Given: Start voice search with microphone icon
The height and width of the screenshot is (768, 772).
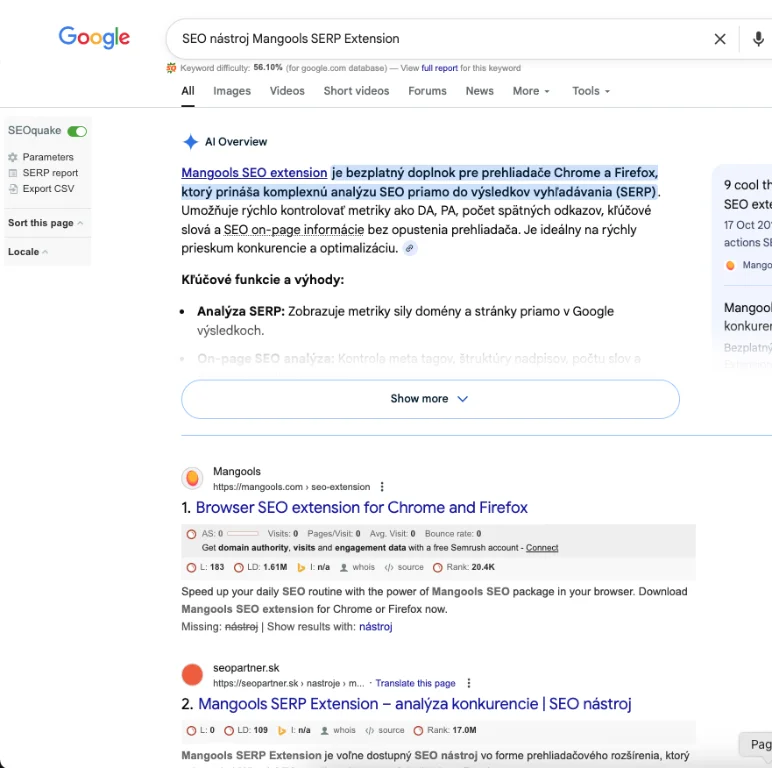Looking at the screenshot, I should (757, 39).
